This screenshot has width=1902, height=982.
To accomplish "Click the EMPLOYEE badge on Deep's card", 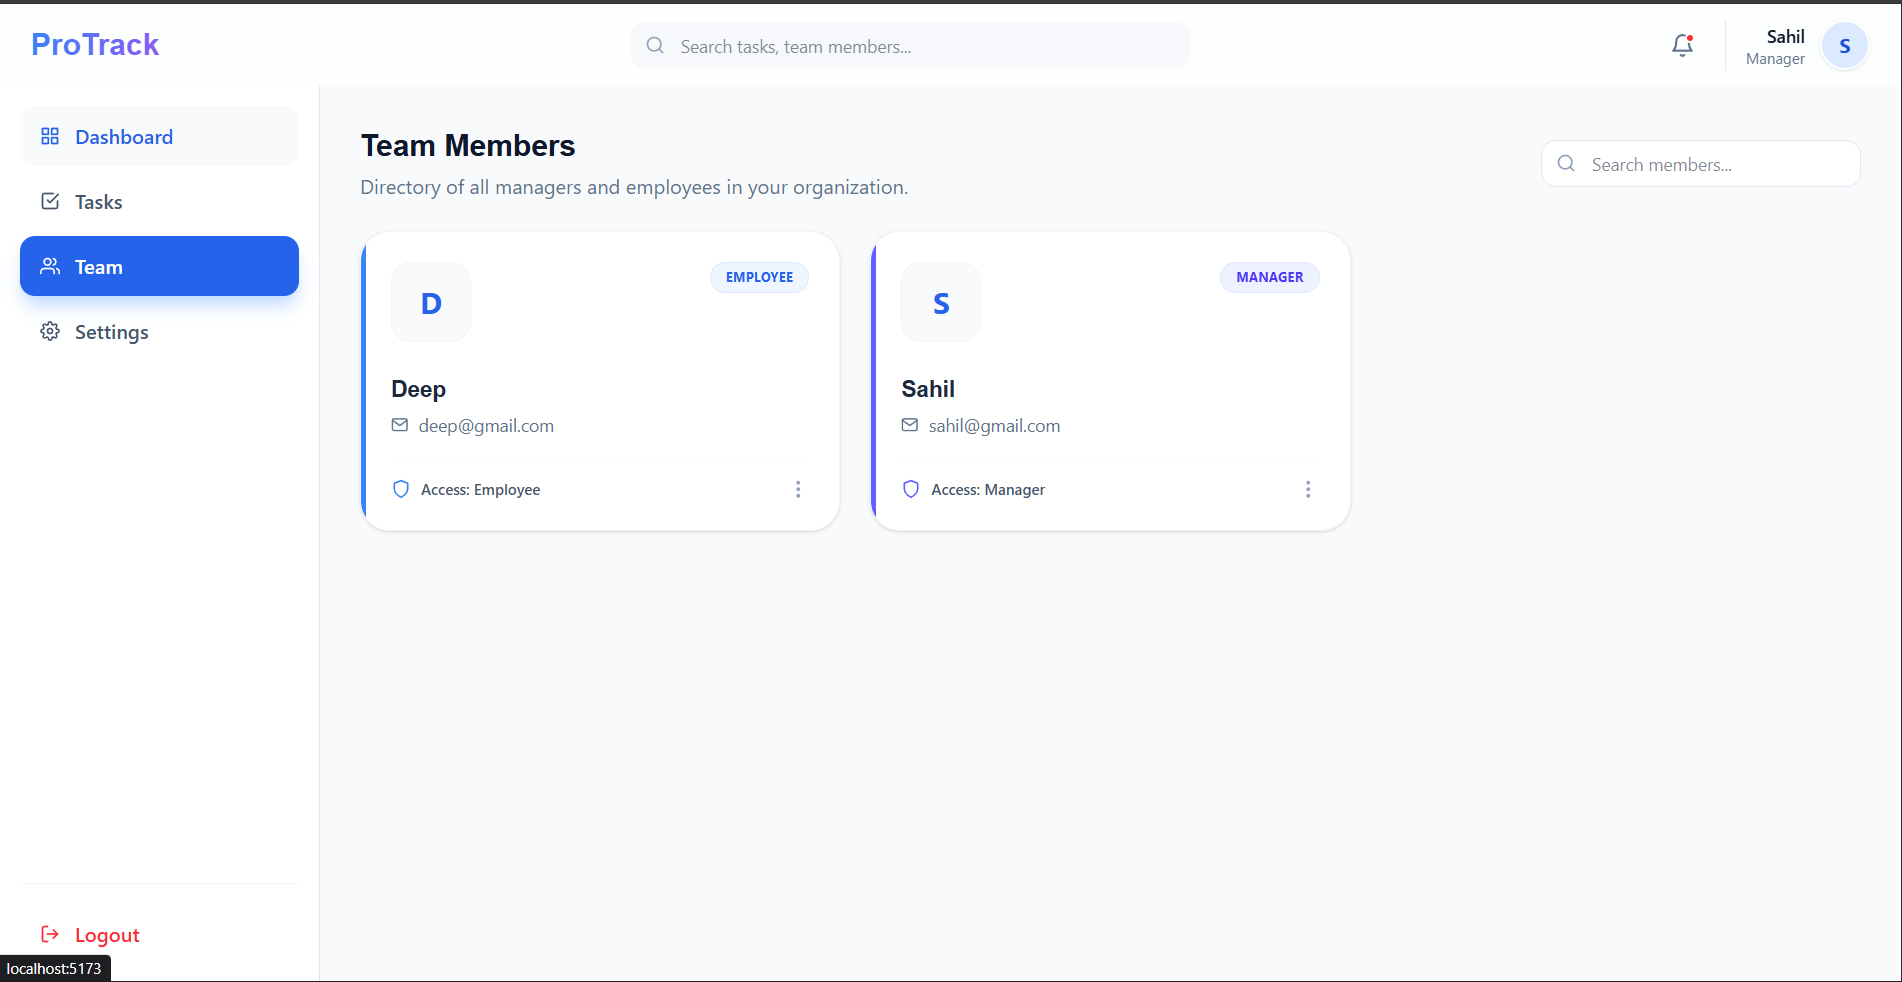I will click(759, 277).
